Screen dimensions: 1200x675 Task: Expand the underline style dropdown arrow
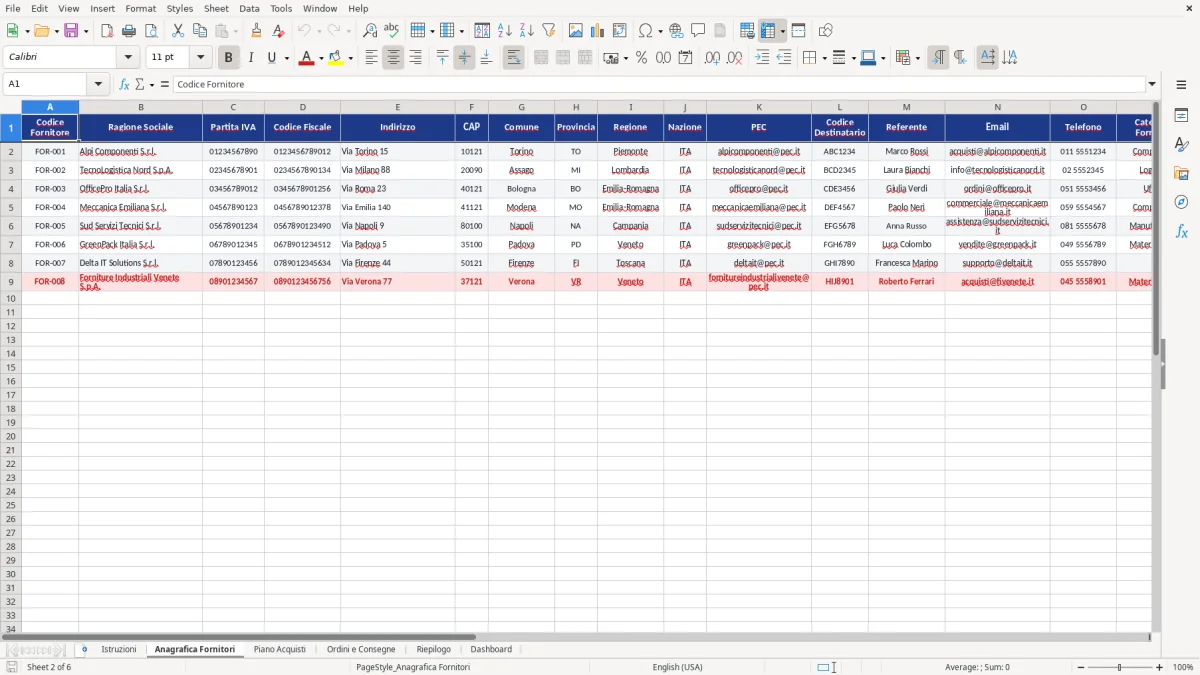point(287,58)
